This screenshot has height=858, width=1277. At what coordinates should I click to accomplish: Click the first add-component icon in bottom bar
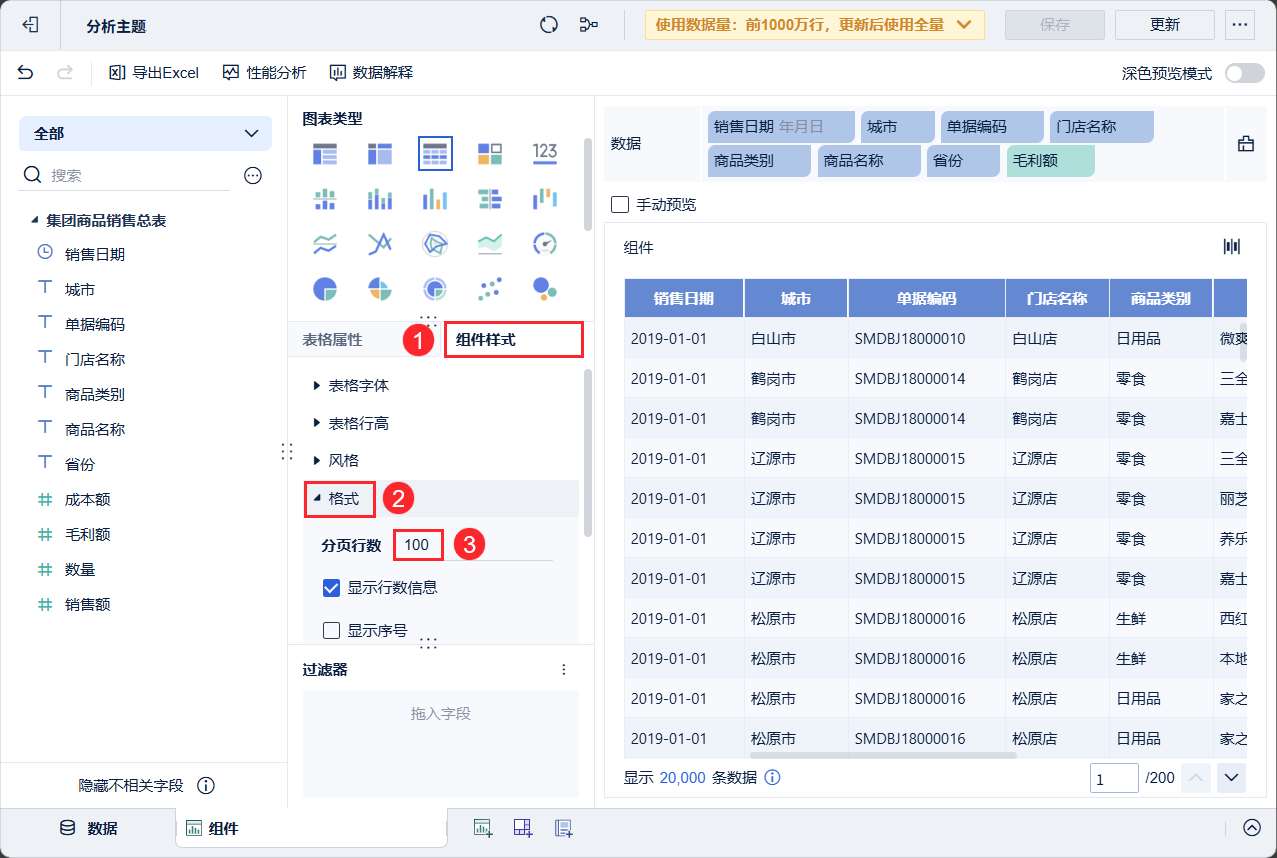483,827
